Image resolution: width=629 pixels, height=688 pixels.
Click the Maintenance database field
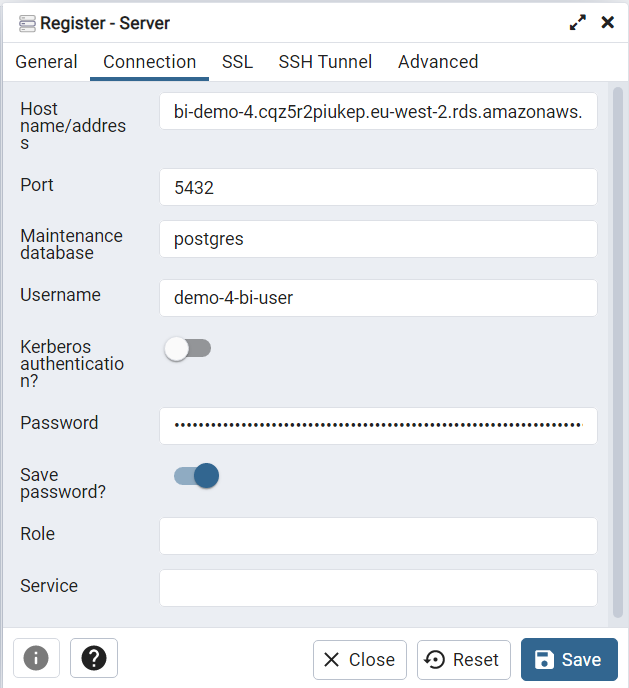pyautogui.click(x=378, y=239)
